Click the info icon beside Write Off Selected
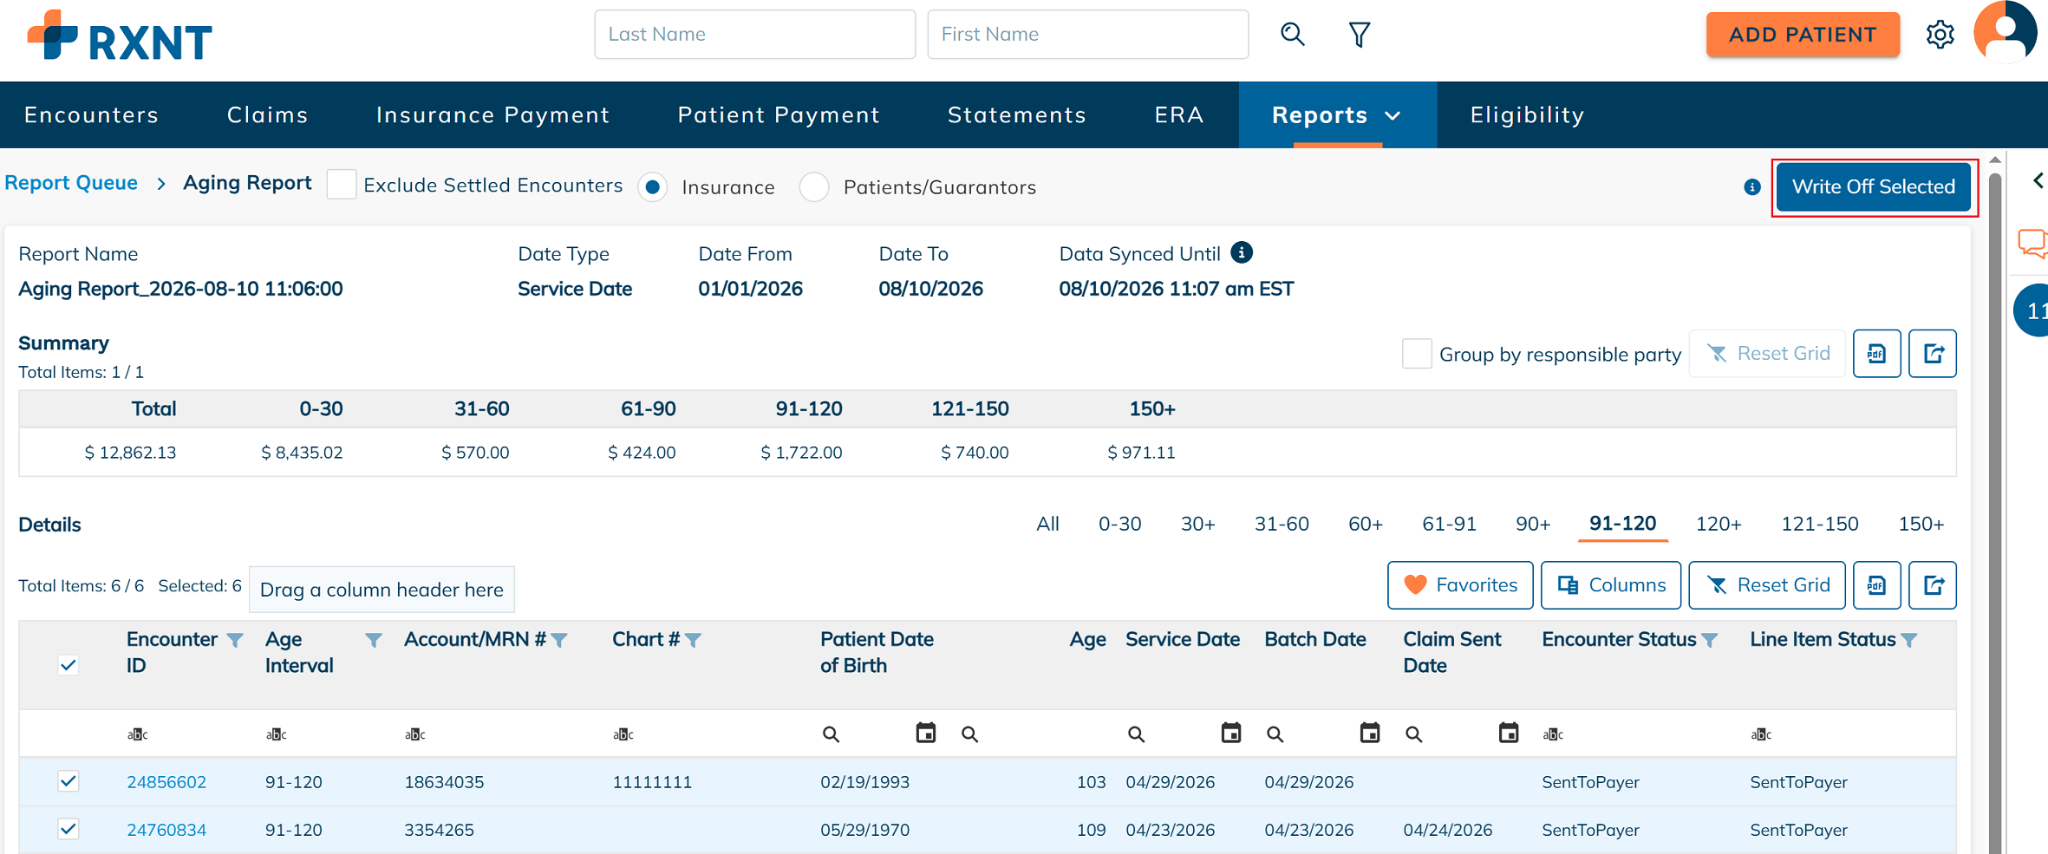This screenshot has width=2048, height=854. [x=1752, y=187]
